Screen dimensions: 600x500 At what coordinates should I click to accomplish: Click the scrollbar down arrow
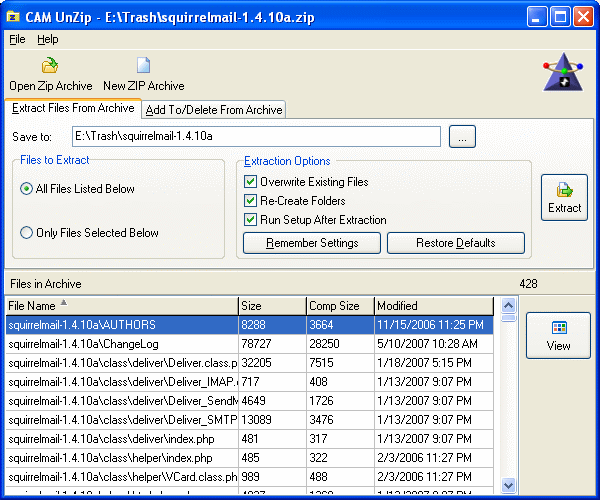pos(509,485)
